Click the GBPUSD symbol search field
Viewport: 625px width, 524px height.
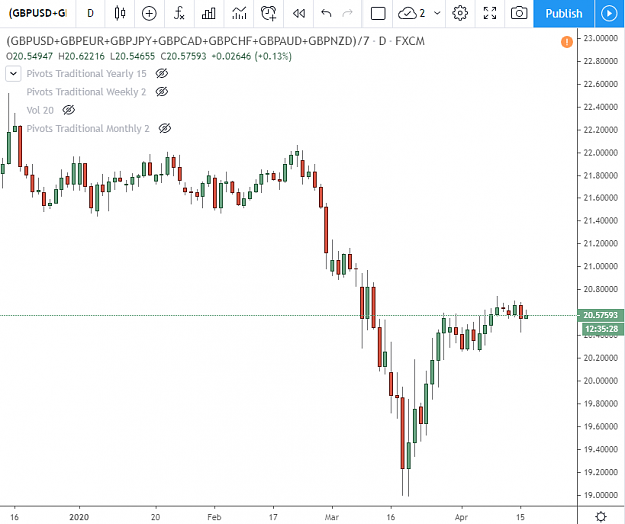(37, 14)
